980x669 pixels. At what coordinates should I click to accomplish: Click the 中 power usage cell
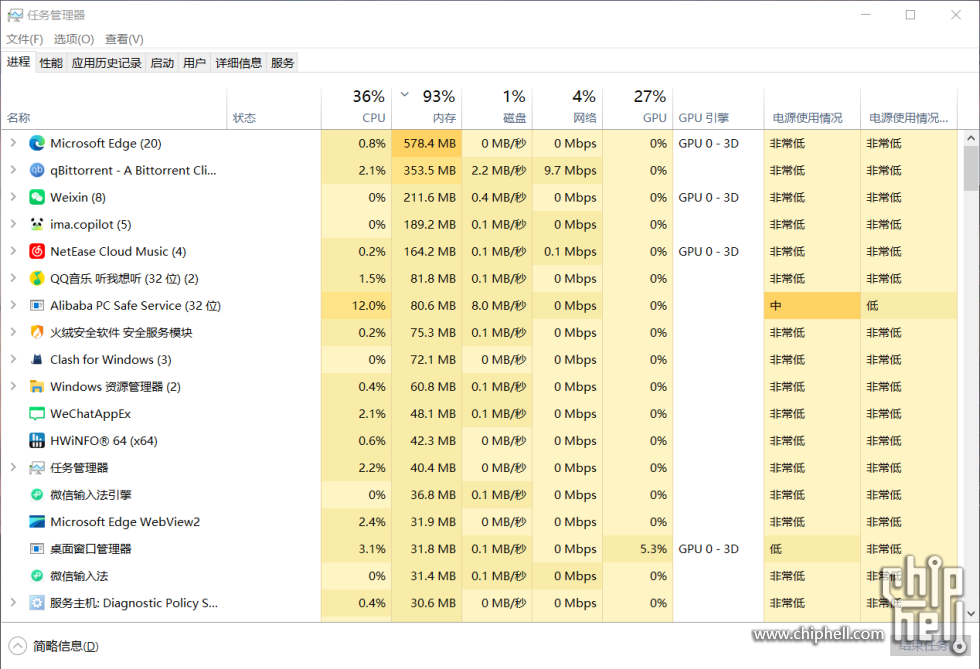coord(812,306)
